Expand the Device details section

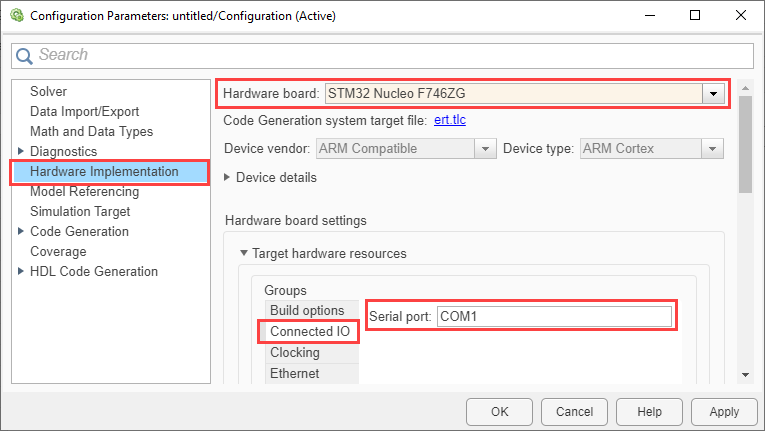coord(228,178)
